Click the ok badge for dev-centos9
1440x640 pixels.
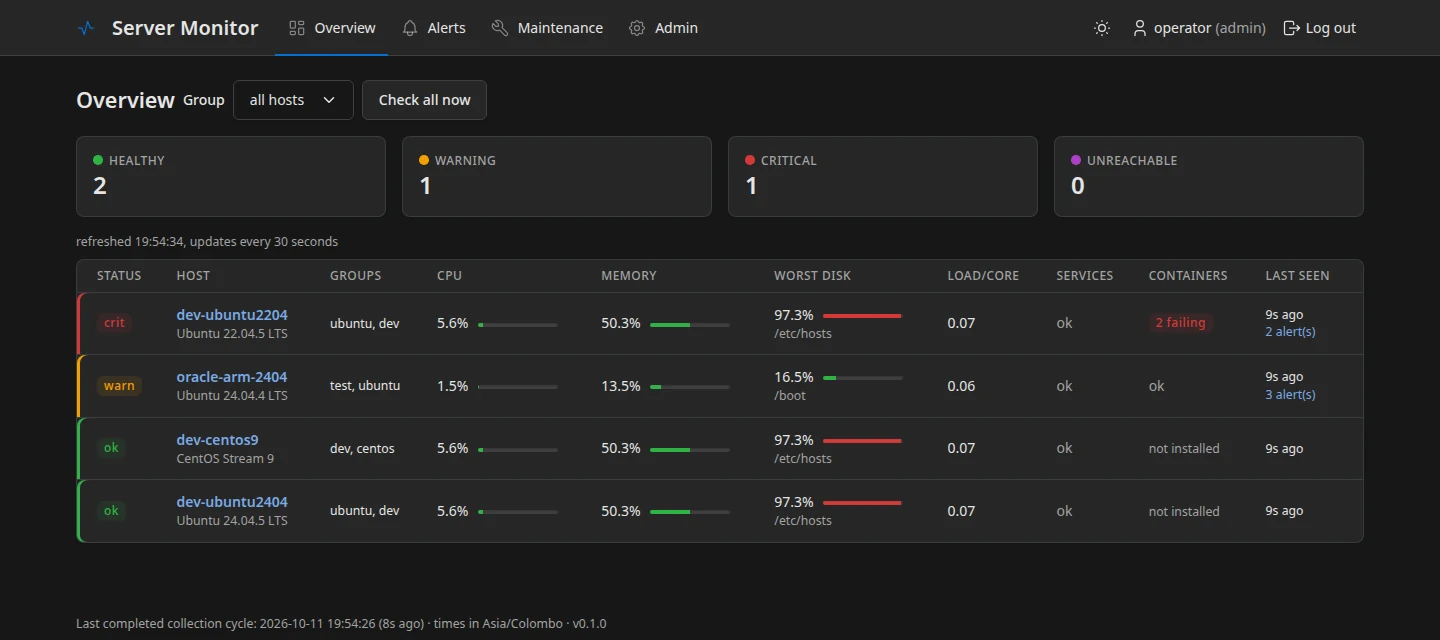[111, 448]
